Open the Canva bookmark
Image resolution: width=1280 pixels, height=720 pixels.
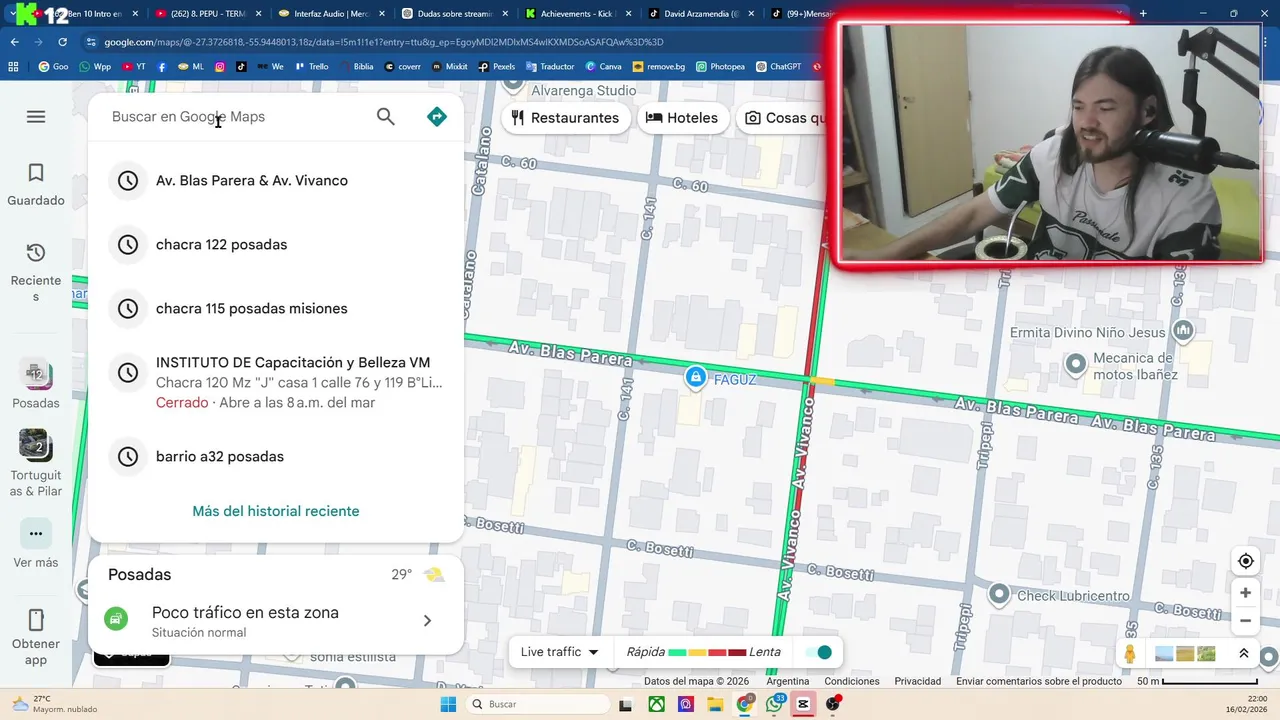click(x=603, y=67)
